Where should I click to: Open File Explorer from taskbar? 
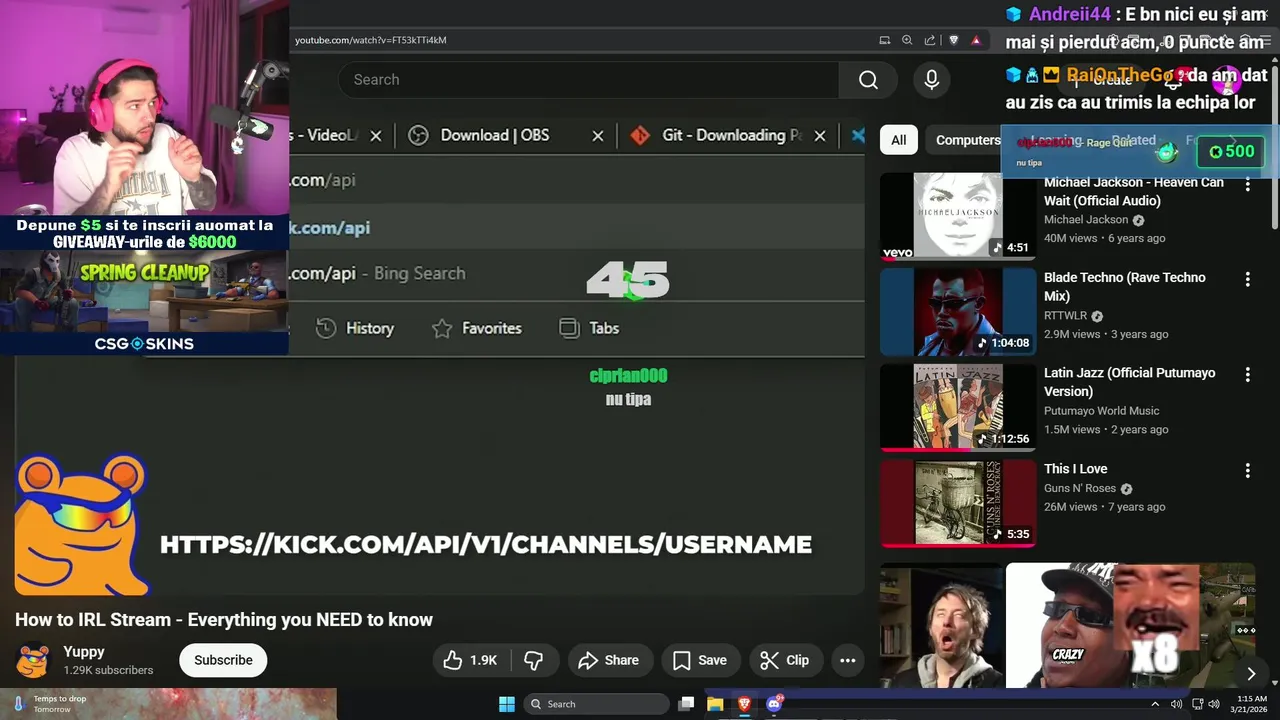(x=715, y=704)
